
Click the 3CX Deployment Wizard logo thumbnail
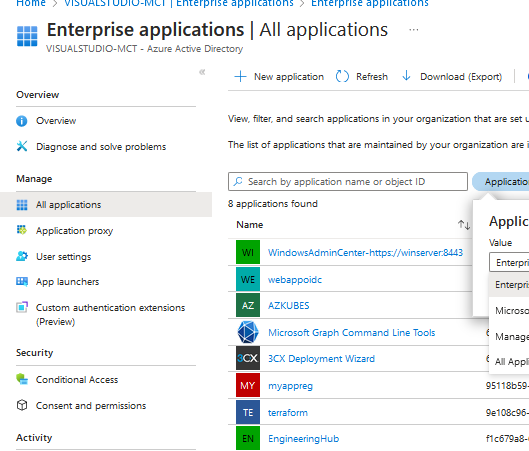click(248, 358)
